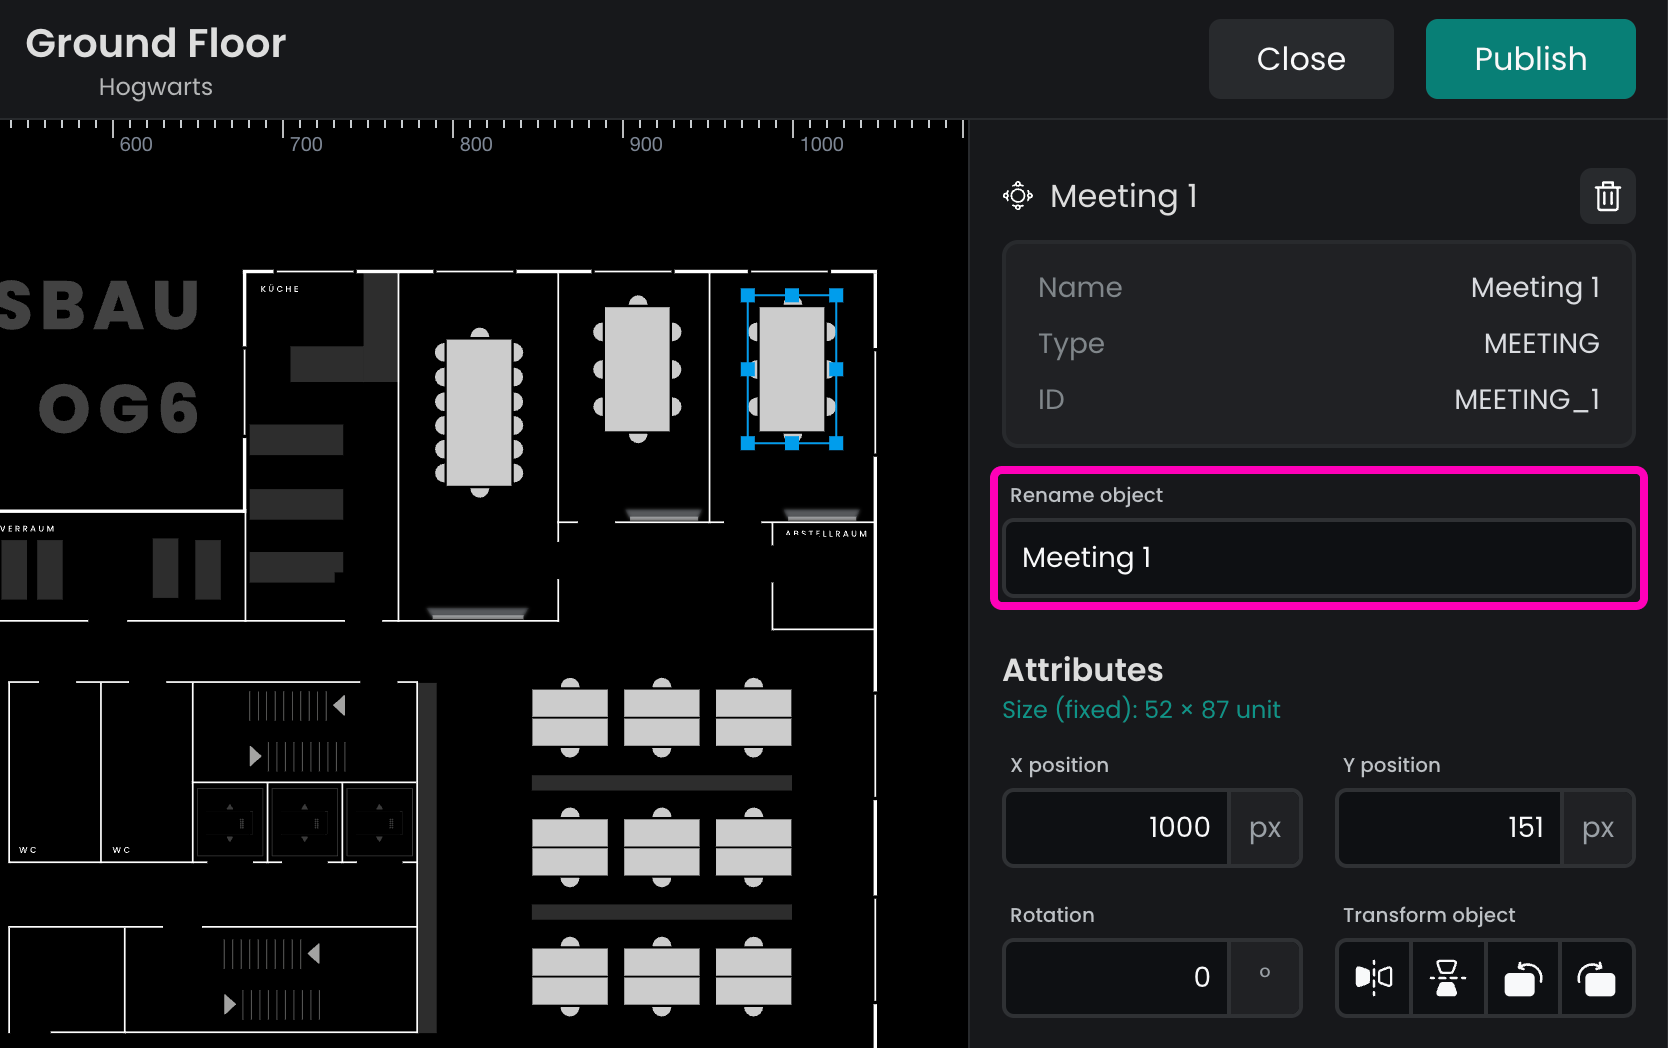
Task: Click the top-left blue selection handle
Action: tap(747, 295)
